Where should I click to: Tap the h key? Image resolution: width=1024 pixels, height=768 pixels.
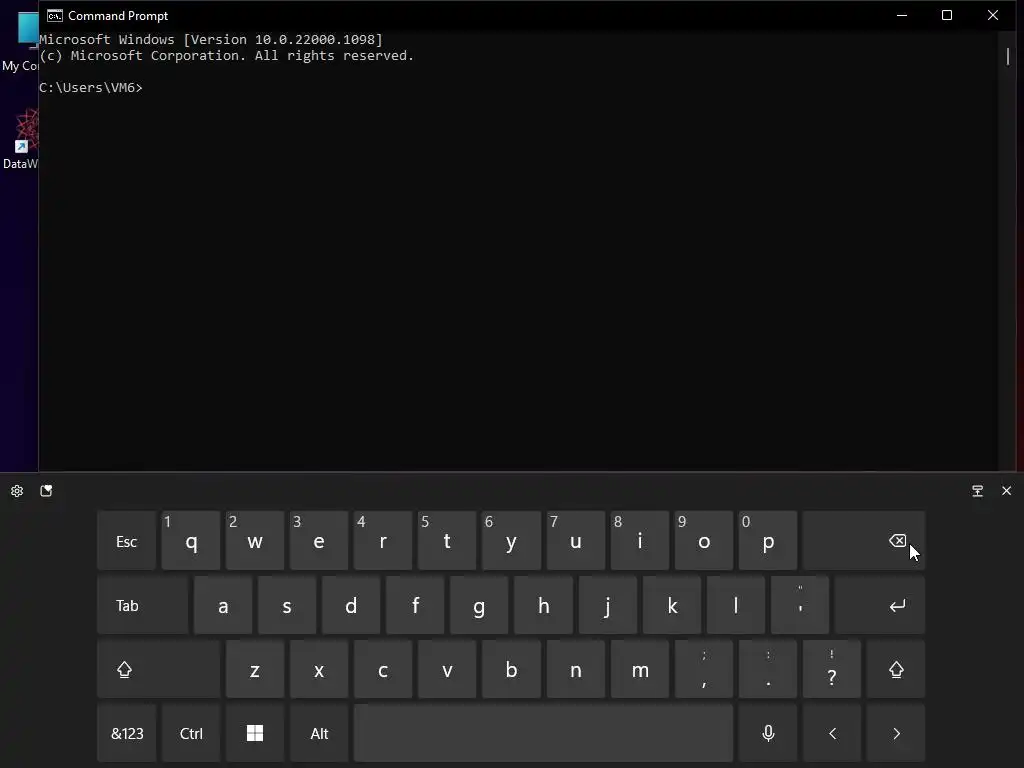(x=543, y=605)
